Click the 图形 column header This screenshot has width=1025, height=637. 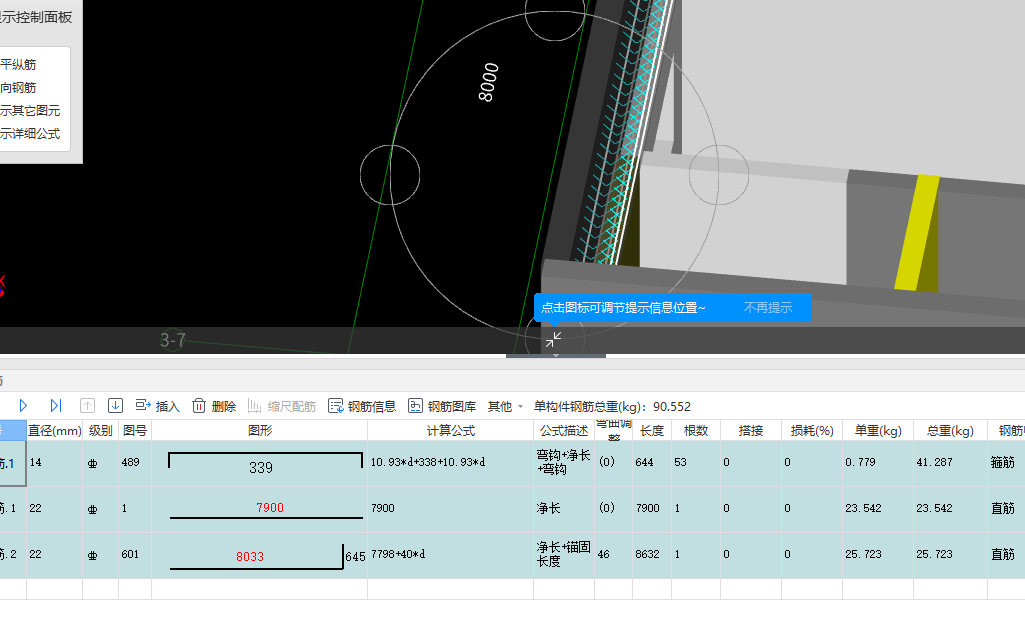(x=260, y=430)
